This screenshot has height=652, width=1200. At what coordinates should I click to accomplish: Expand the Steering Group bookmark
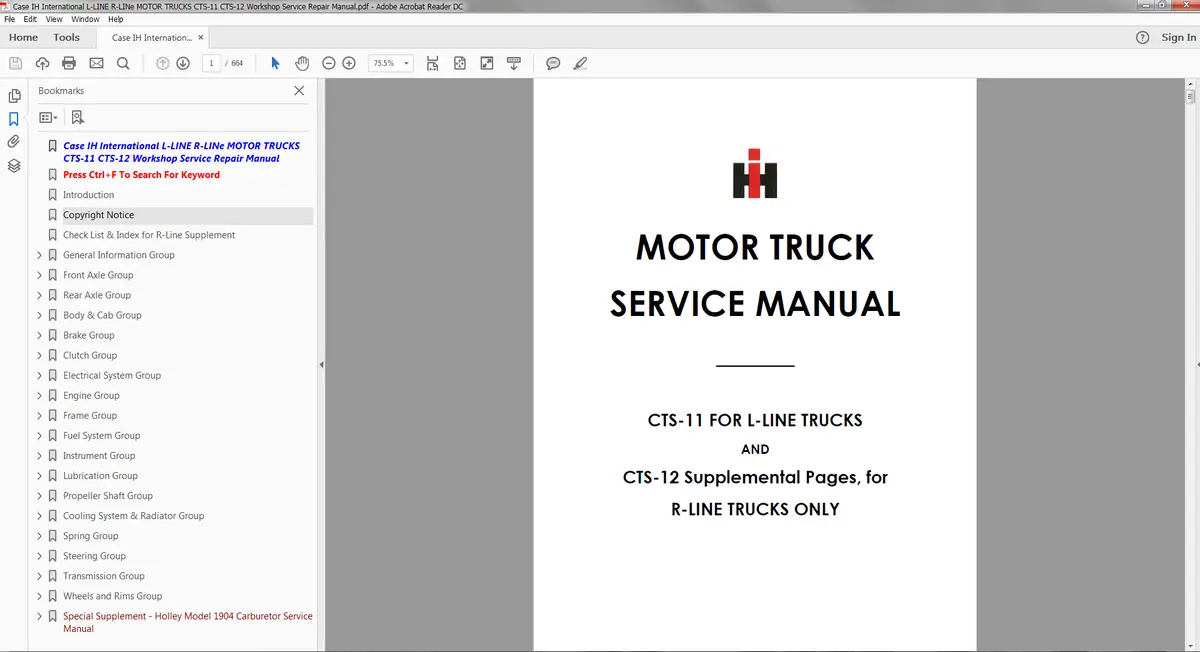coord(40,556)
